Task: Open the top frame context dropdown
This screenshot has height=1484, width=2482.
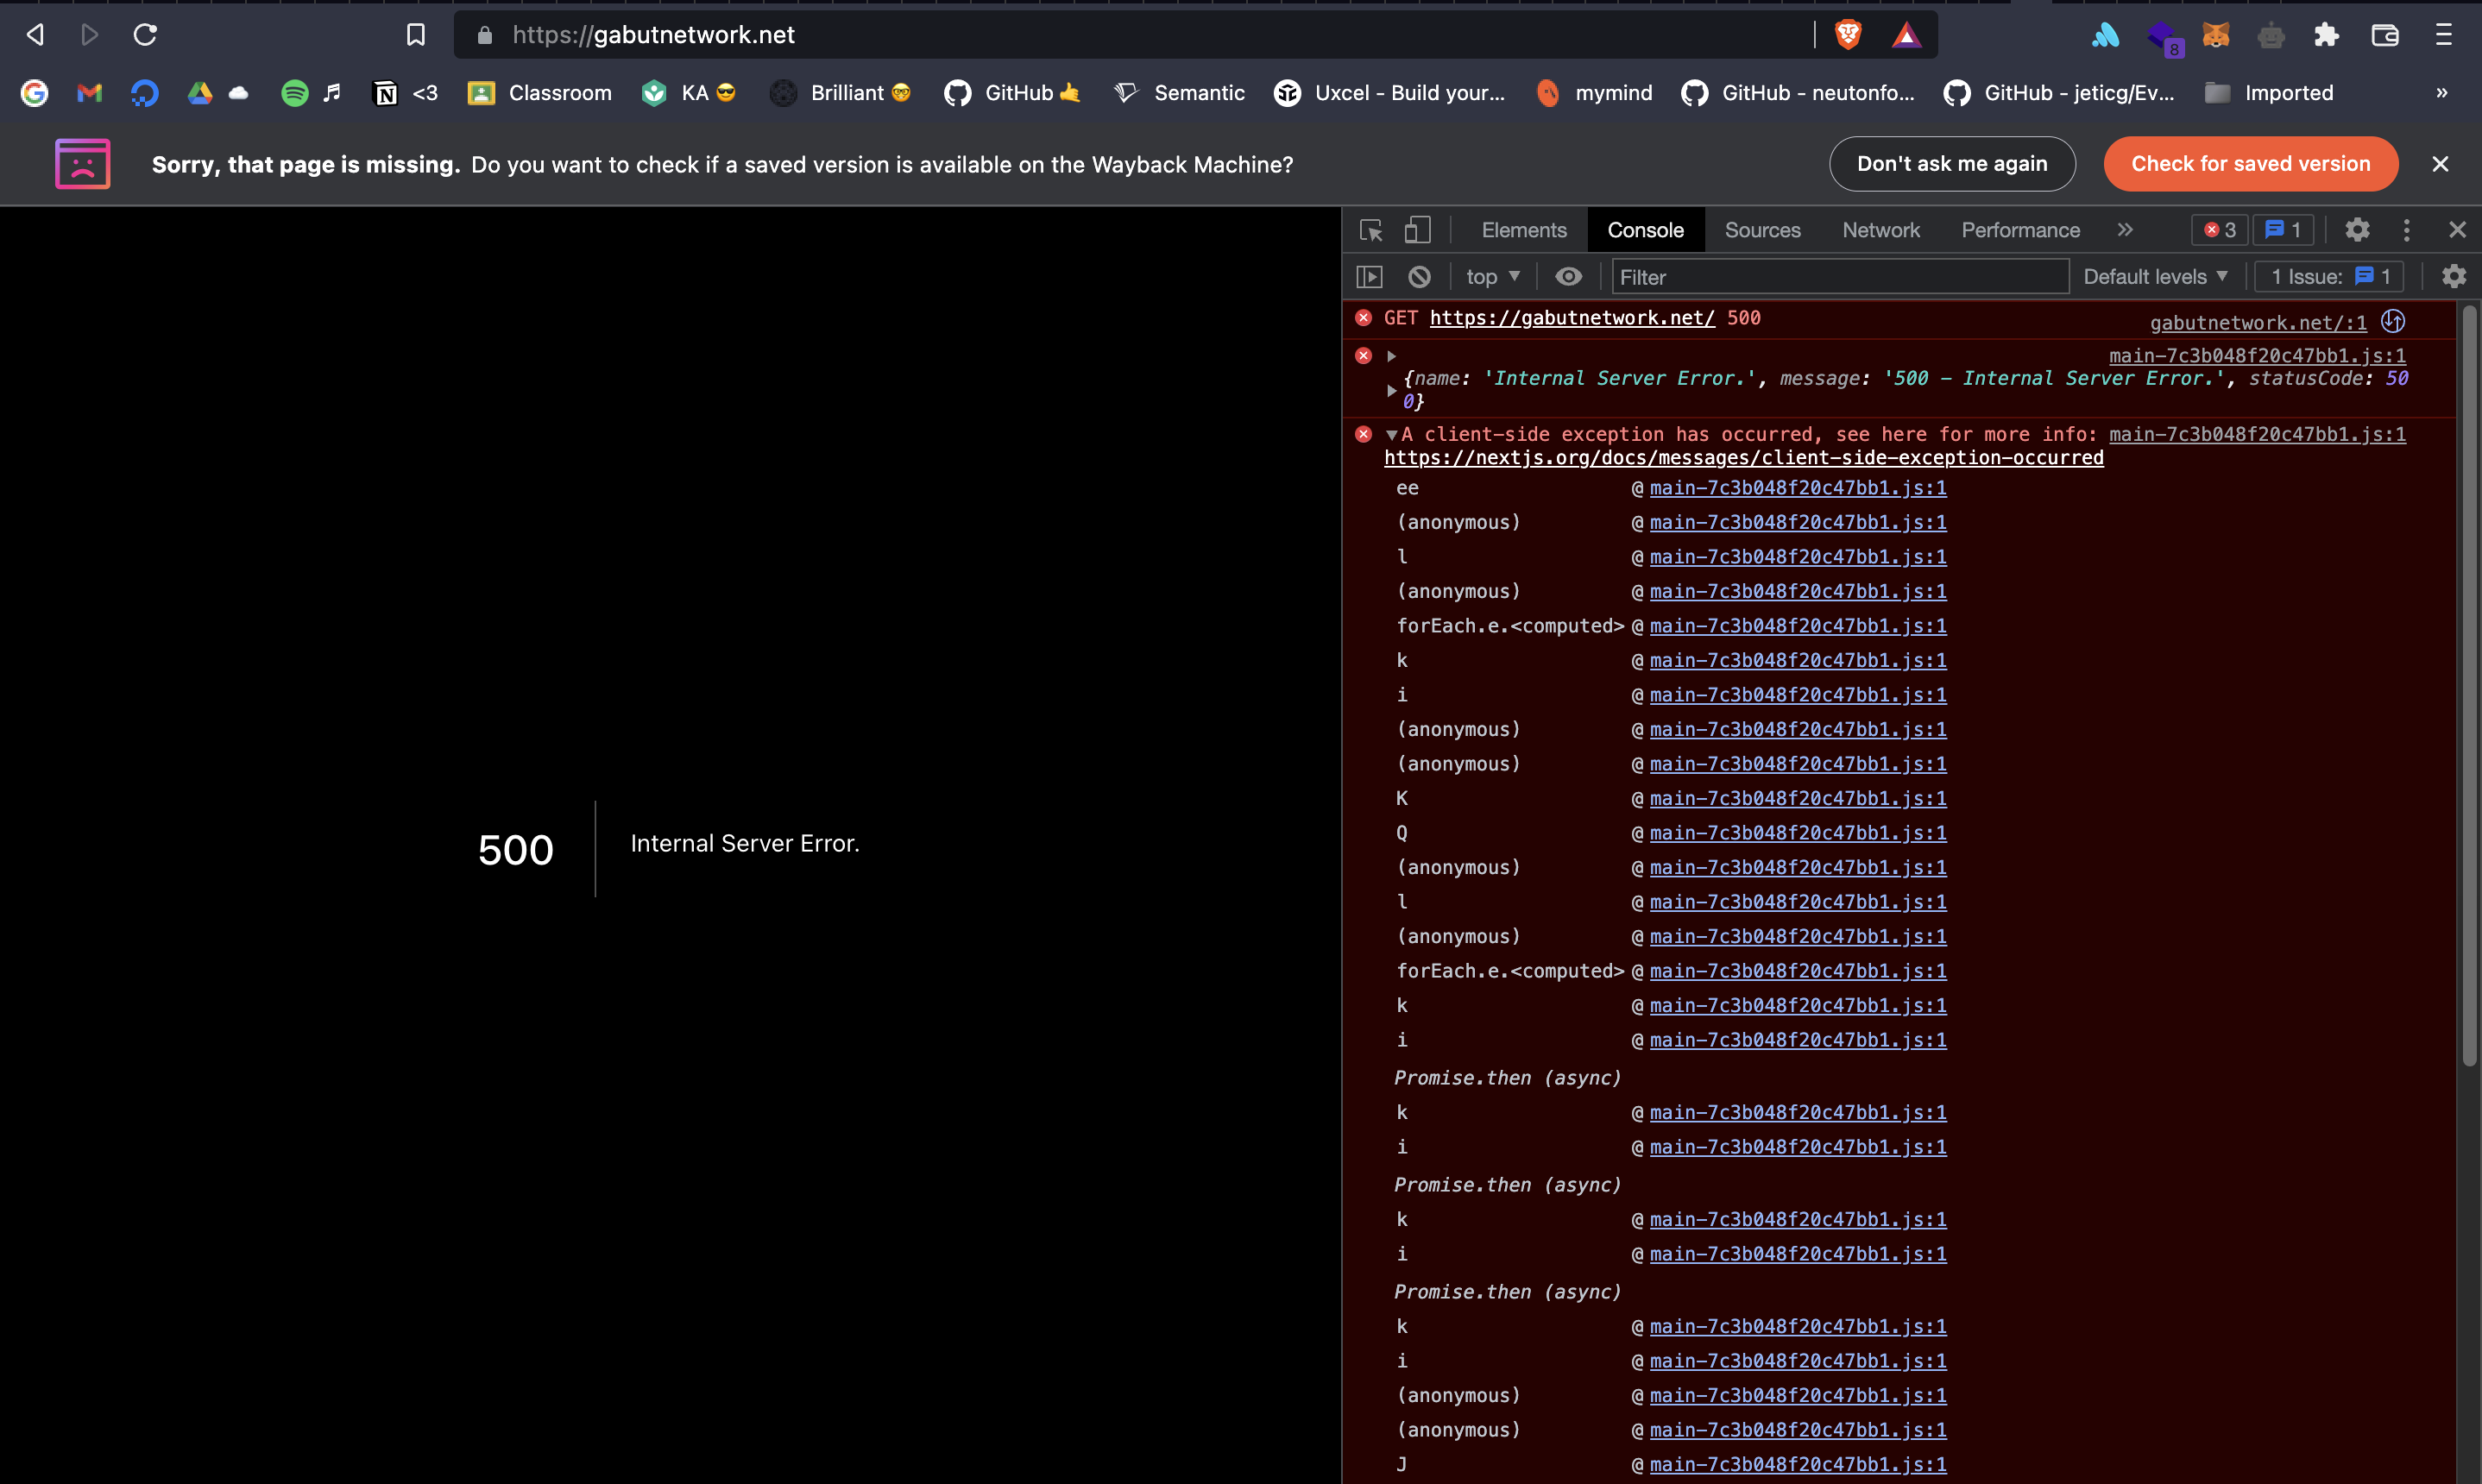Action: [1491, 276]
